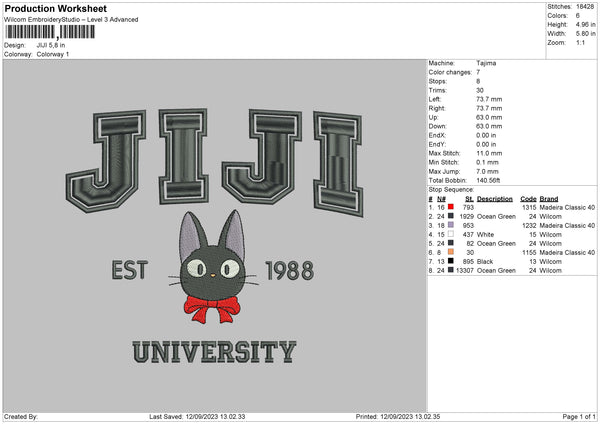Click the 'Code' column header

point(528,199)
